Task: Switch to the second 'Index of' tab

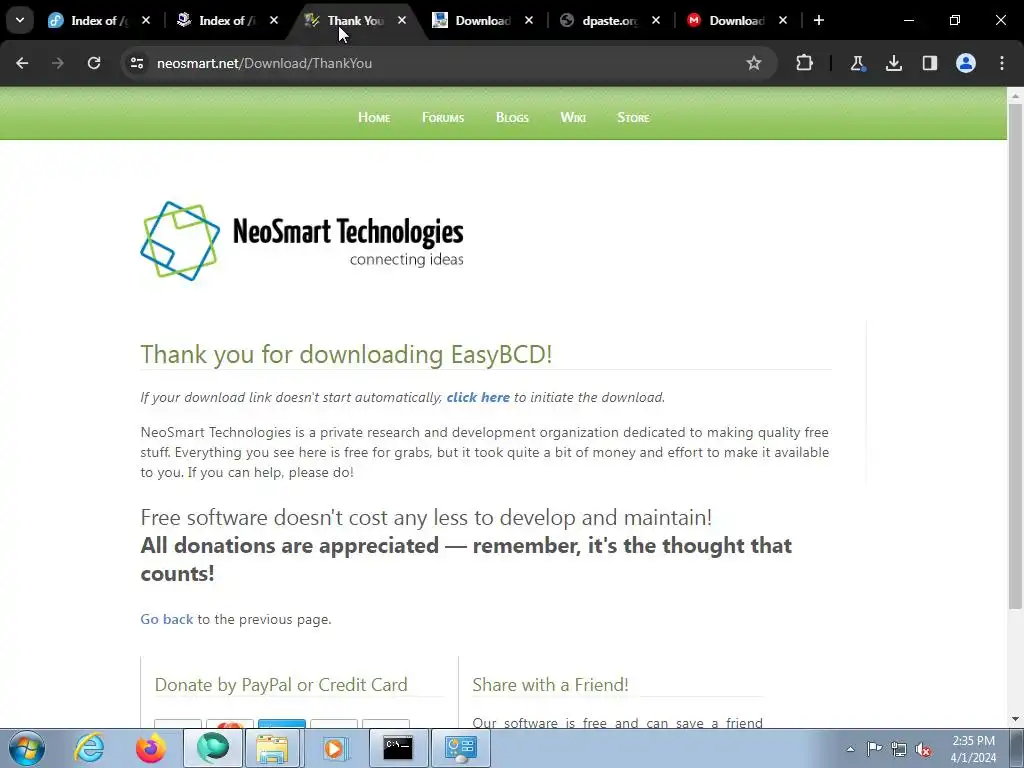Action: coord(226,20)
